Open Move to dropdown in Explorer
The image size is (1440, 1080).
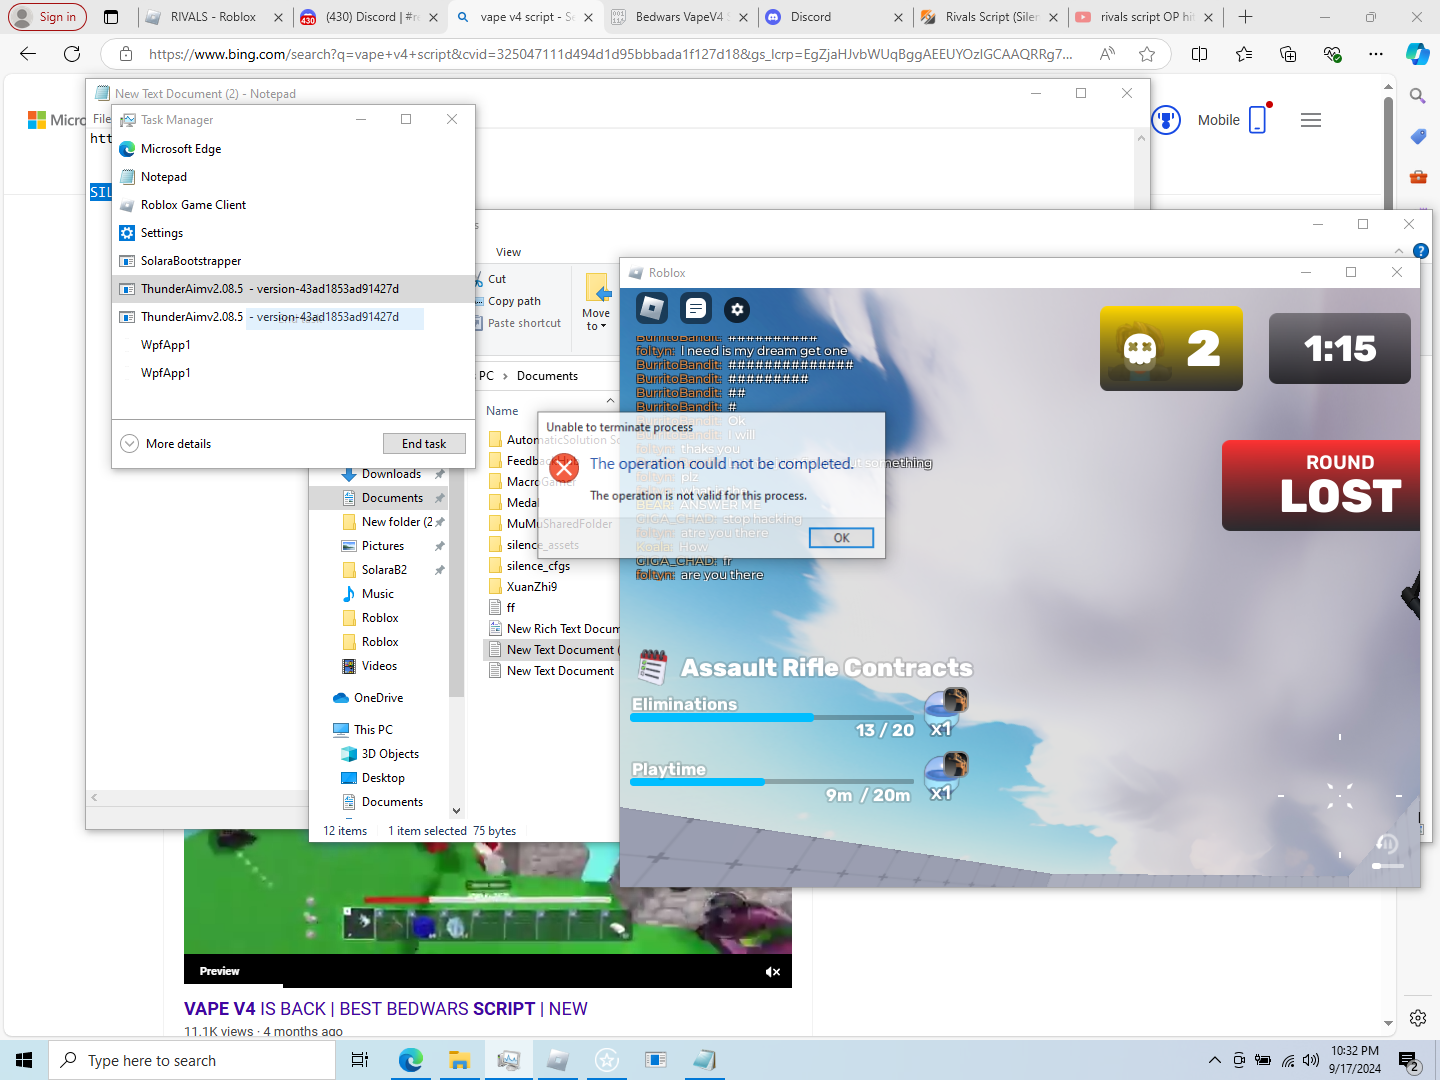tap(596, 301)
